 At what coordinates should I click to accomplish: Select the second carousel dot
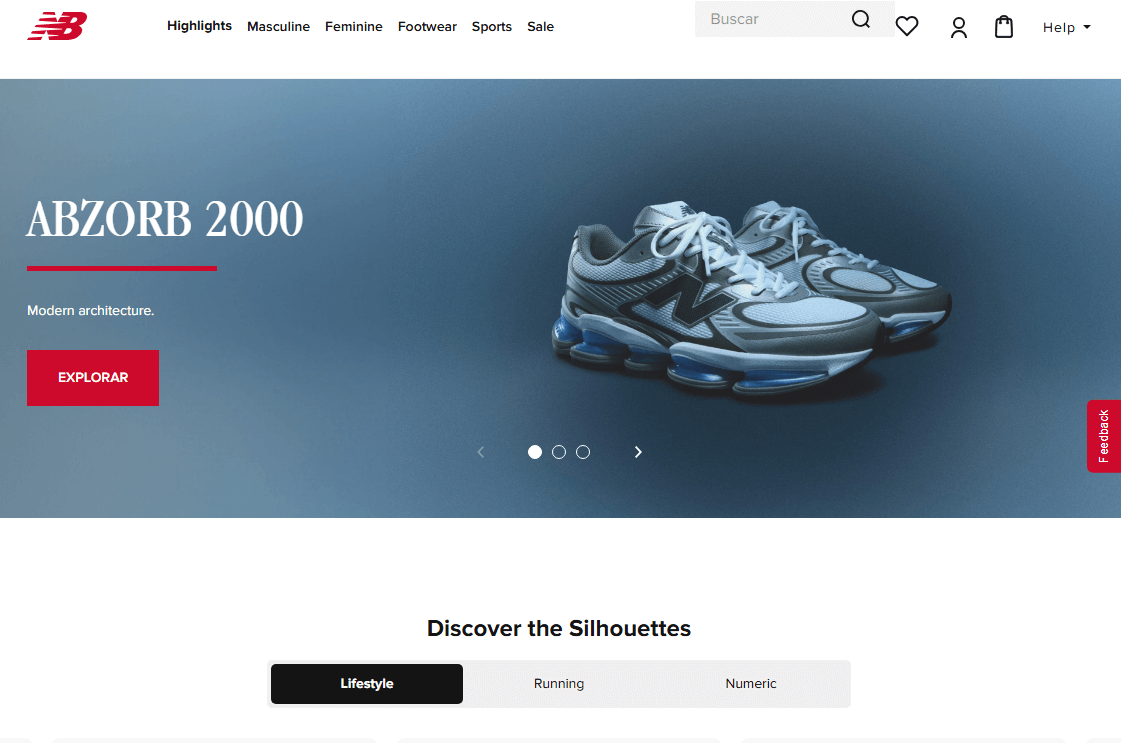(x=559, y=452)
